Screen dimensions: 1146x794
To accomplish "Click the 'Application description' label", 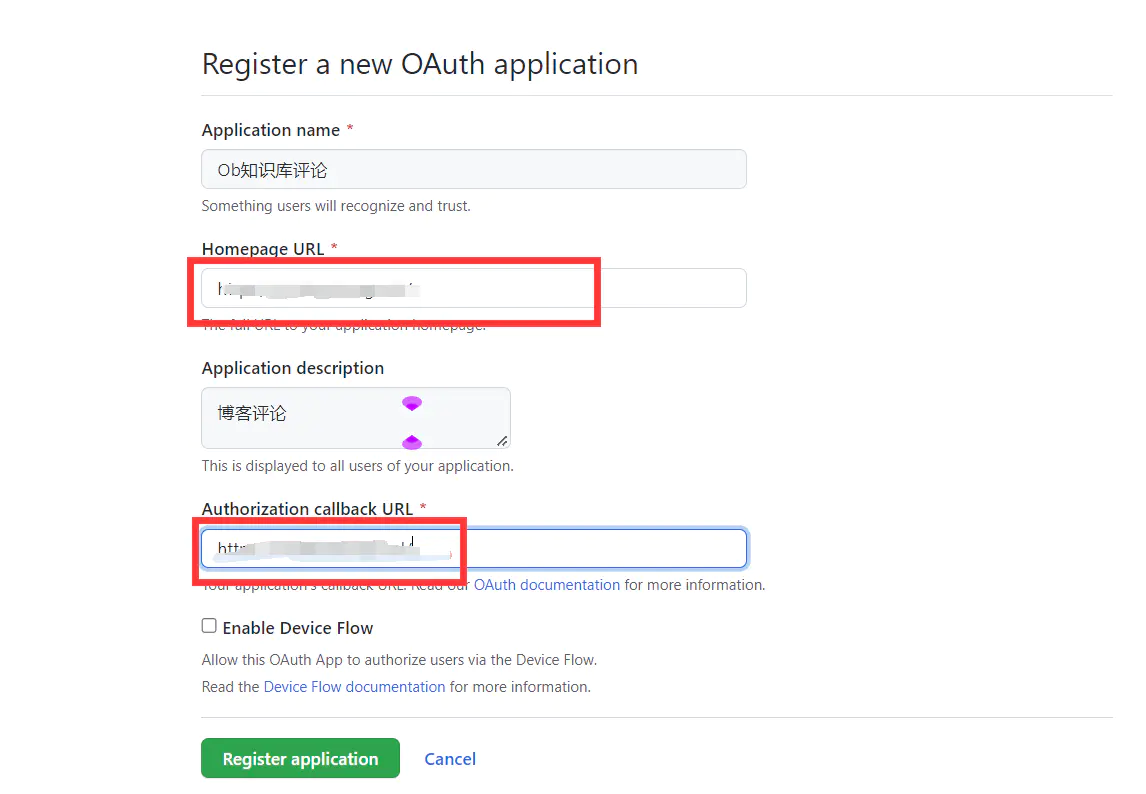I will [x=293, y=368].
